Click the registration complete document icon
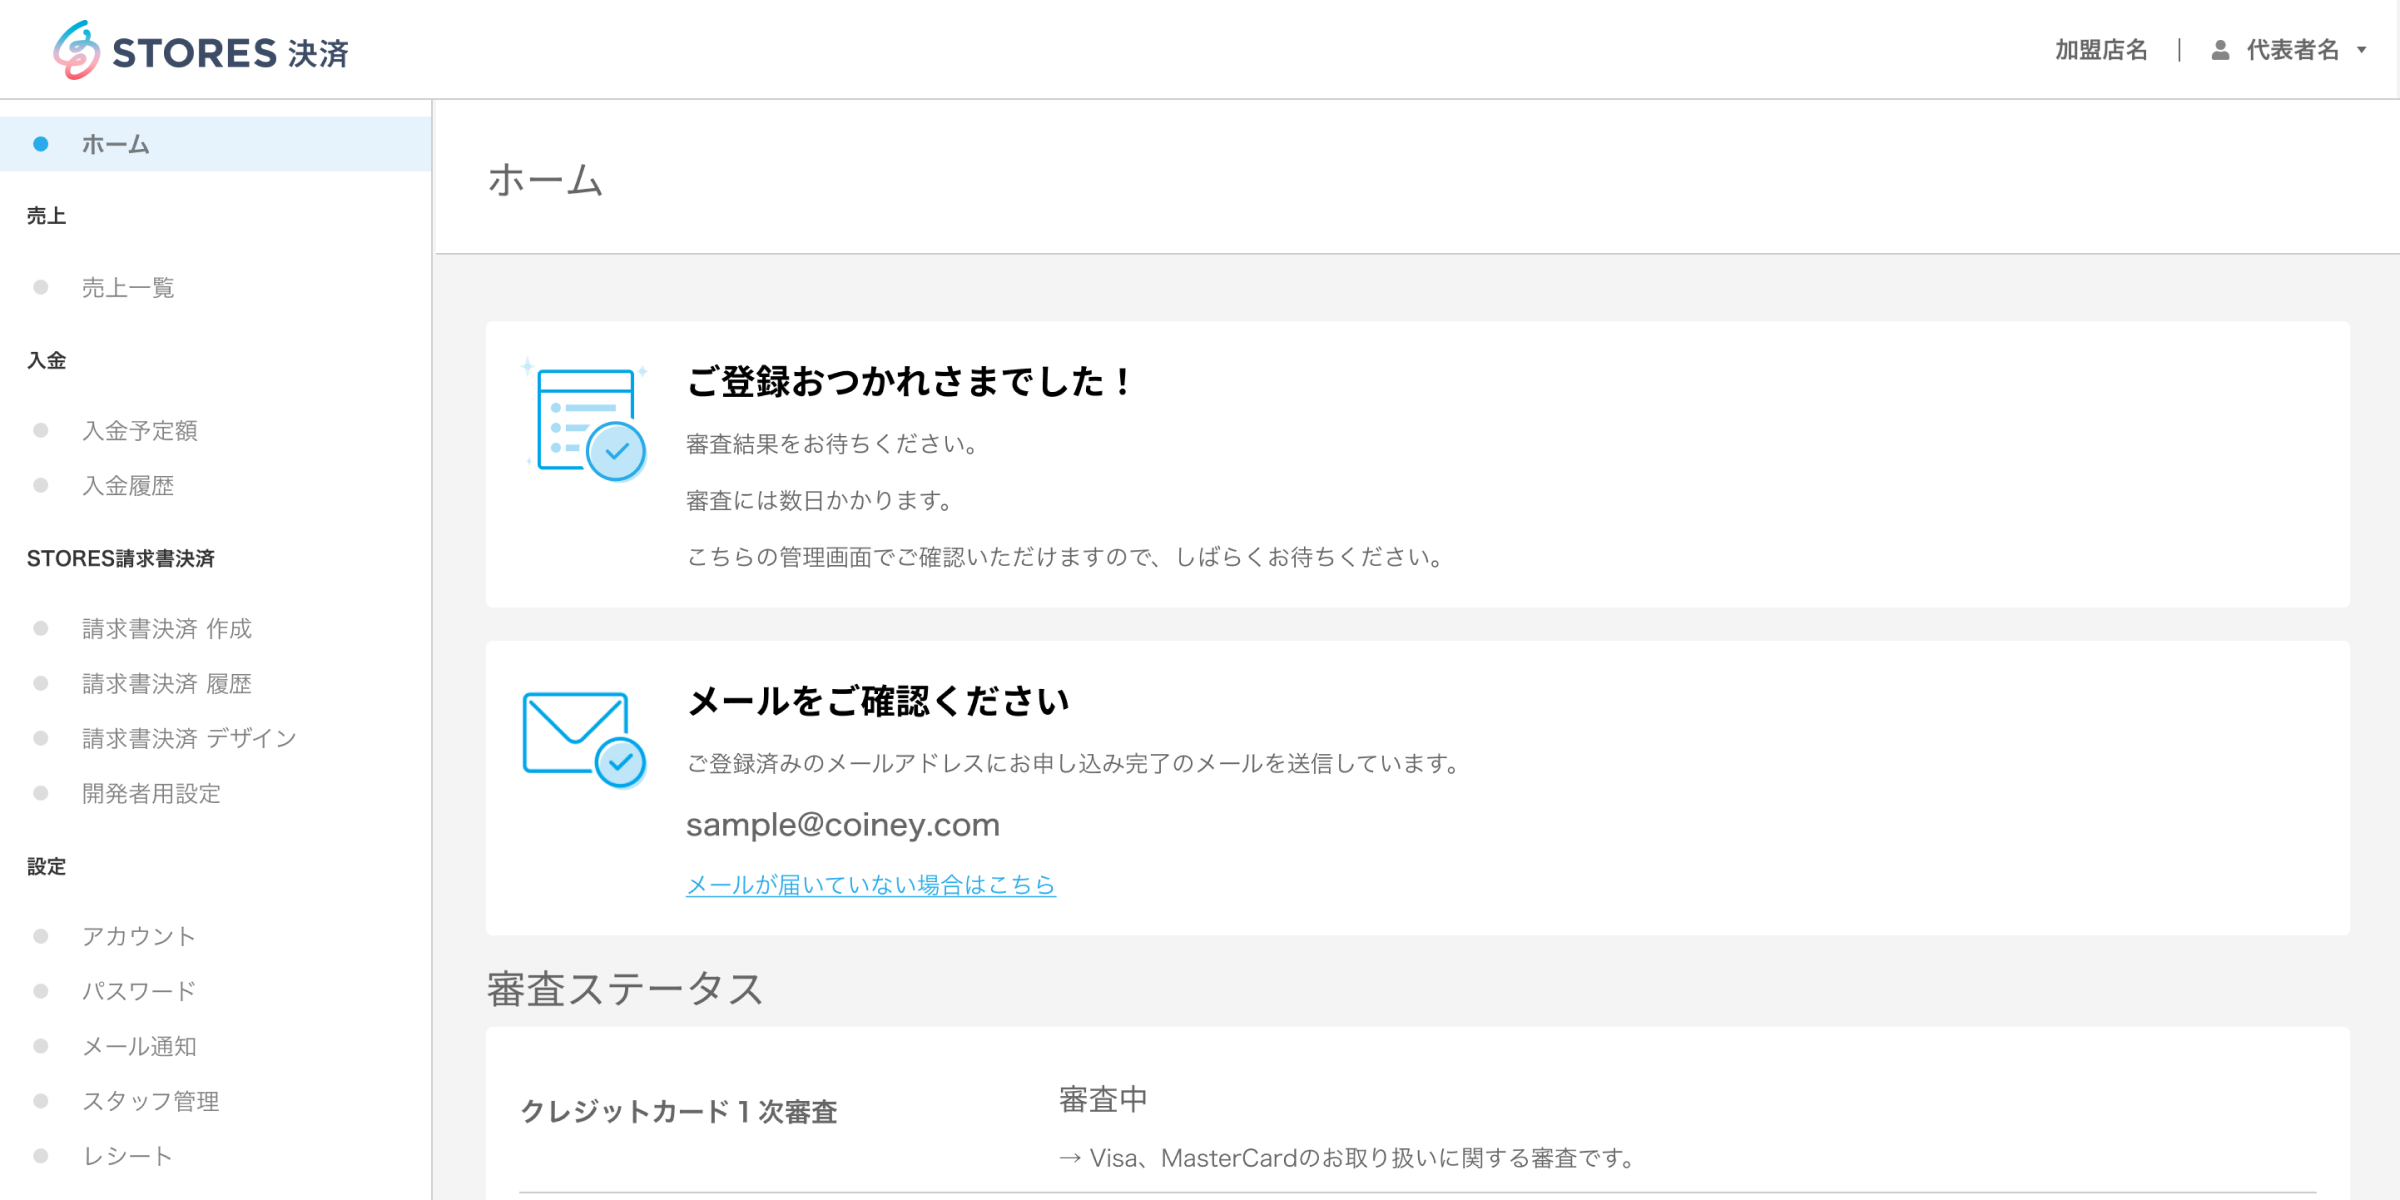Screen dimensions: 2400x1200 tap(586, 420)
